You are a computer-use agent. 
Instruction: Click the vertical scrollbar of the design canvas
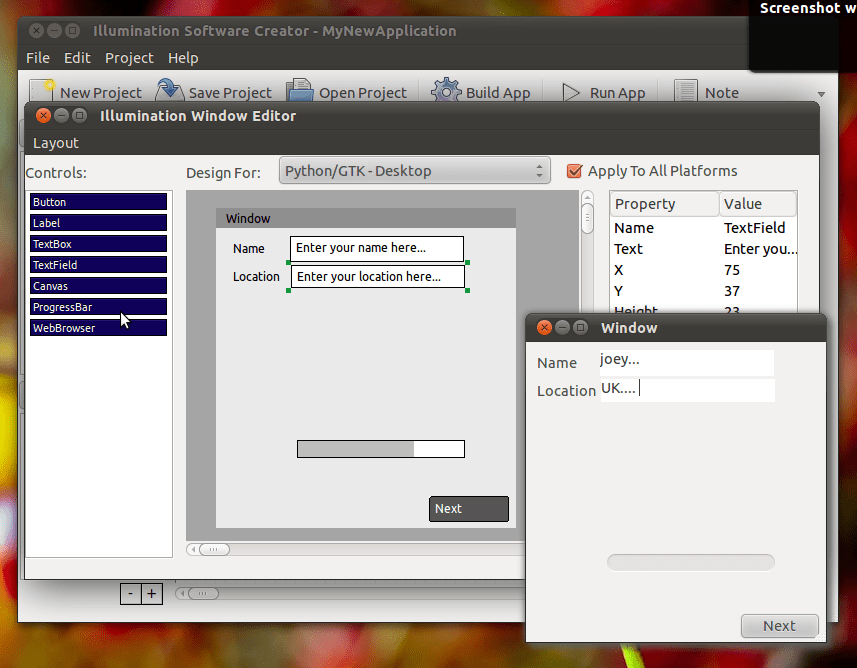pyautogui.click(x=588, y=219)
